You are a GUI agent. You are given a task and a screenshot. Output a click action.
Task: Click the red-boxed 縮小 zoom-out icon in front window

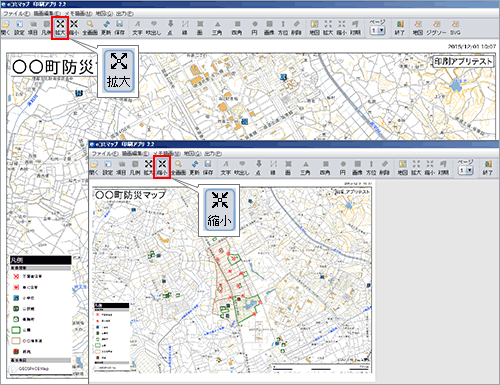point(162,168)
